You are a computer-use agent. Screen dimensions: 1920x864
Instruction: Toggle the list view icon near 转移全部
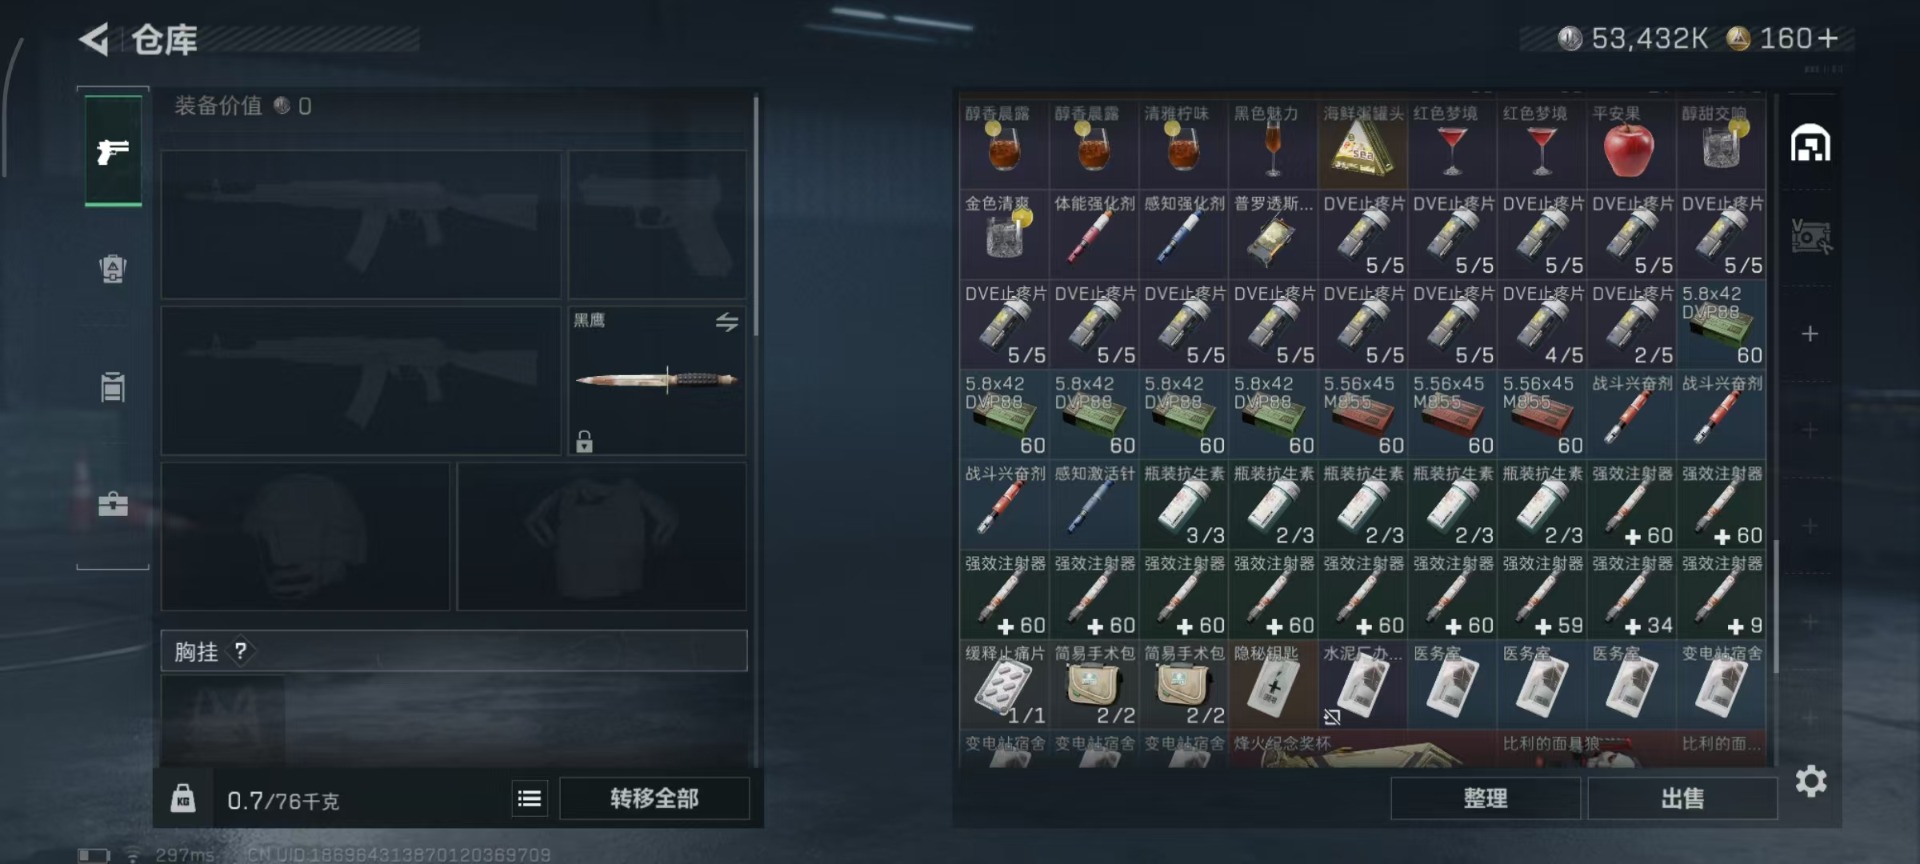click(x=530, y=798)
